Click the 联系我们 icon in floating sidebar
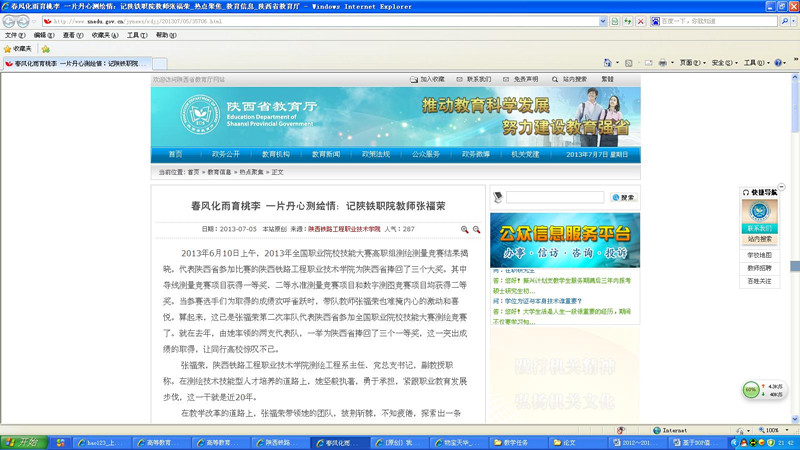This screenshot has width=800, height=450. [x=759, y=215]
